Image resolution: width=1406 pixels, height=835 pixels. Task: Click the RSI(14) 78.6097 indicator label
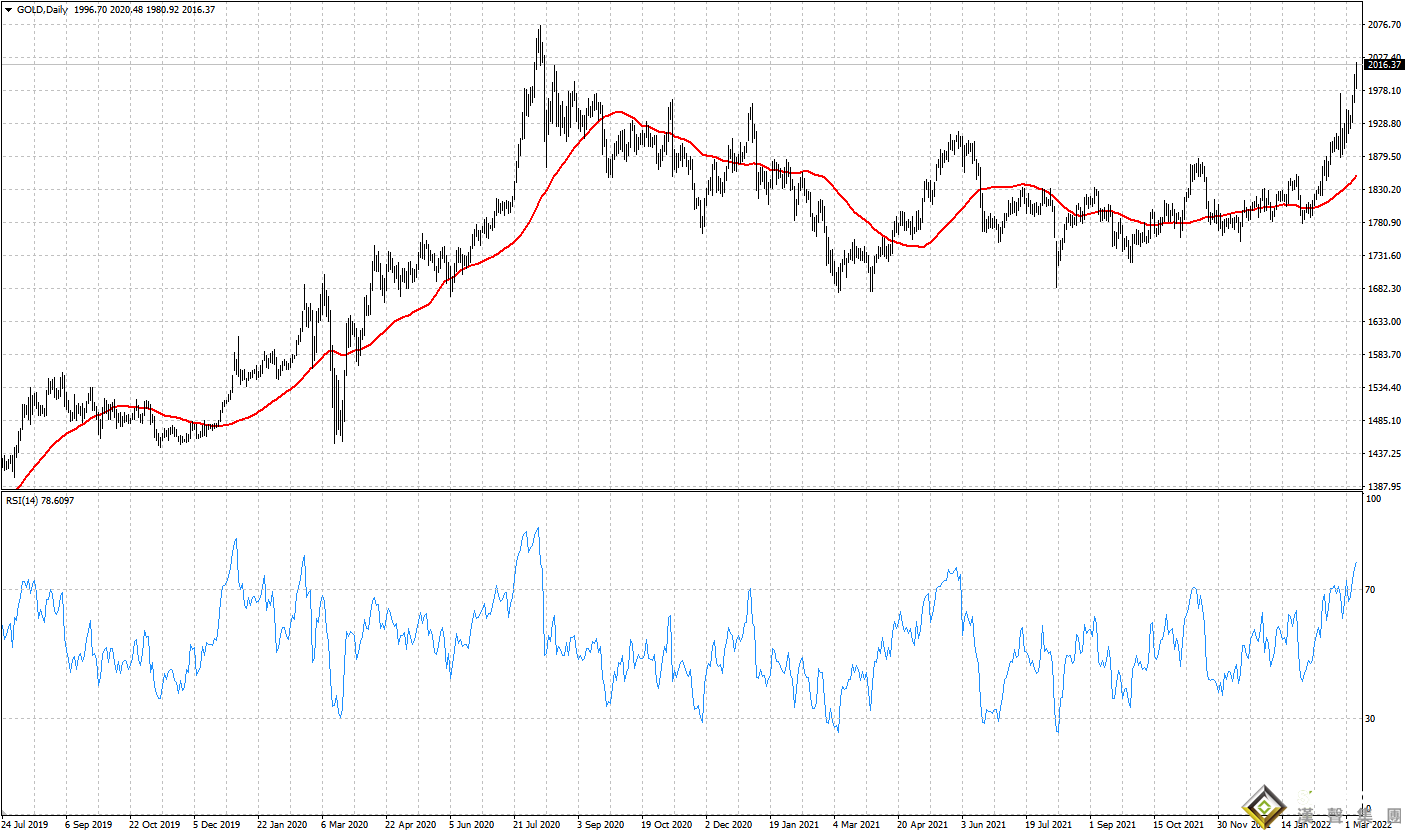[x=40, y=500]
